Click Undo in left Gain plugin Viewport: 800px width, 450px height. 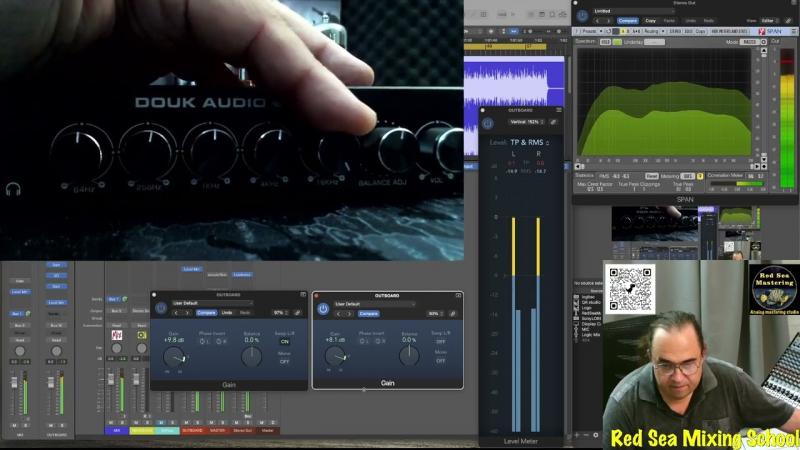[x=227, y=313]
